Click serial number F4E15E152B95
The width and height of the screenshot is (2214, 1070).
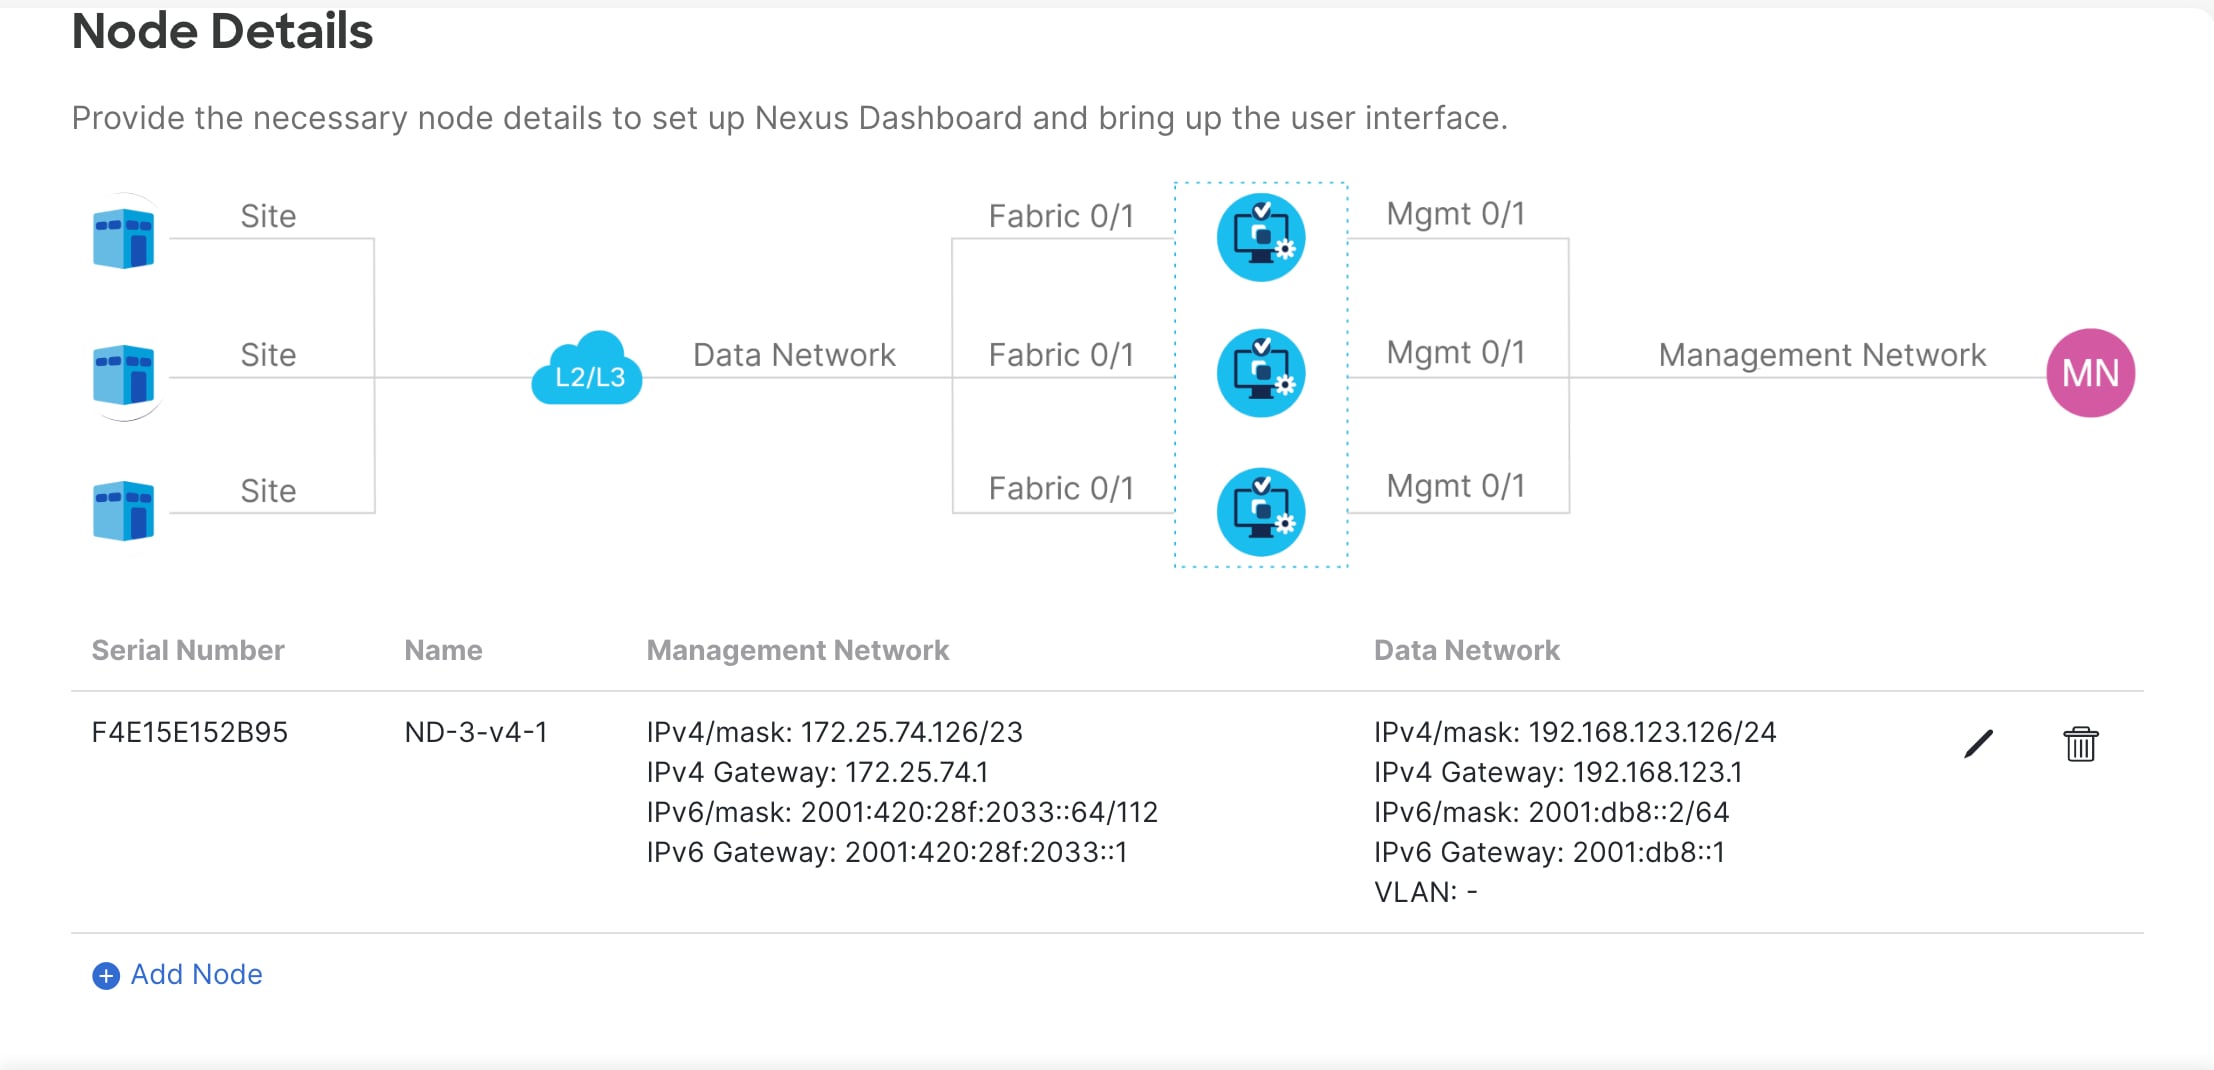[x=190, y=732]
